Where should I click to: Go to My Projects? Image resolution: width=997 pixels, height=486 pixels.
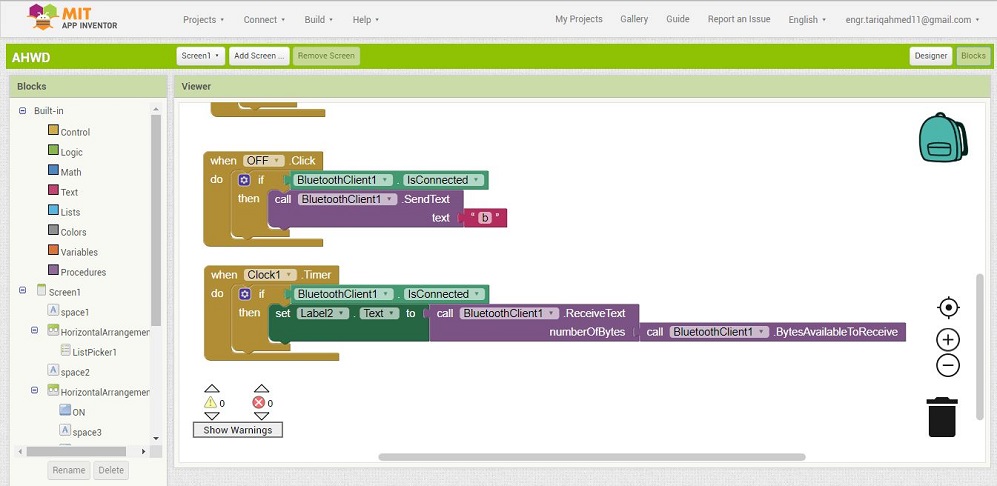pyautogui.click(x=579, y=19)
